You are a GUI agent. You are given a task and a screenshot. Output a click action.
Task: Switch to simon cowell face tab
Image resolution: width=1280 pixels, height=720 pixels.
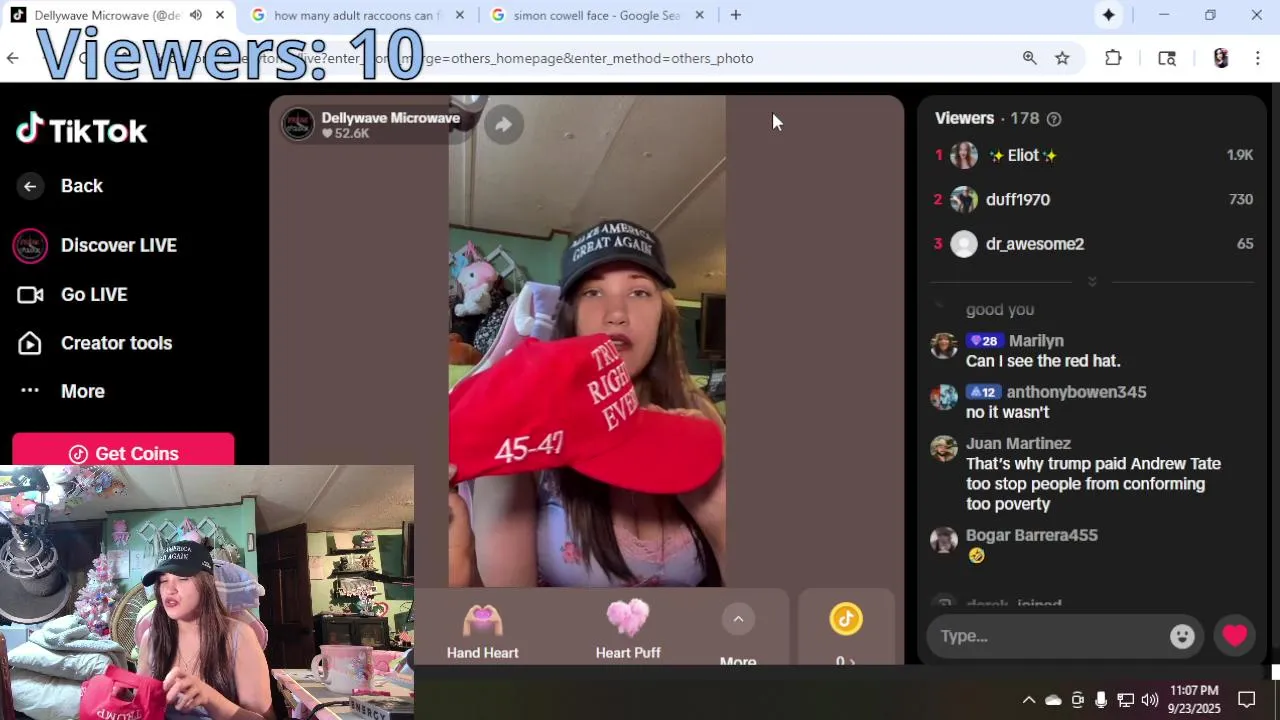[596, 15]
